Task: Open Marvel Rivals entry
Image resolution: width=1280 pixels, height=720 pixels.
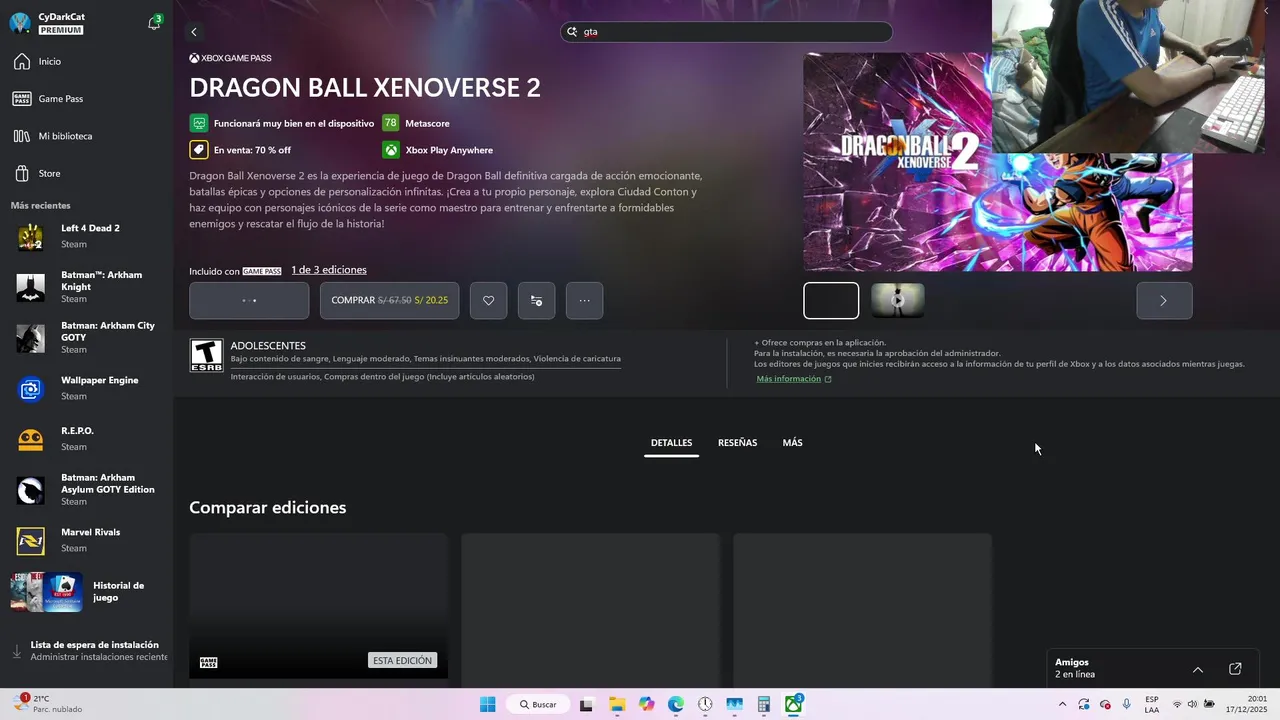Action: [86, 540]
